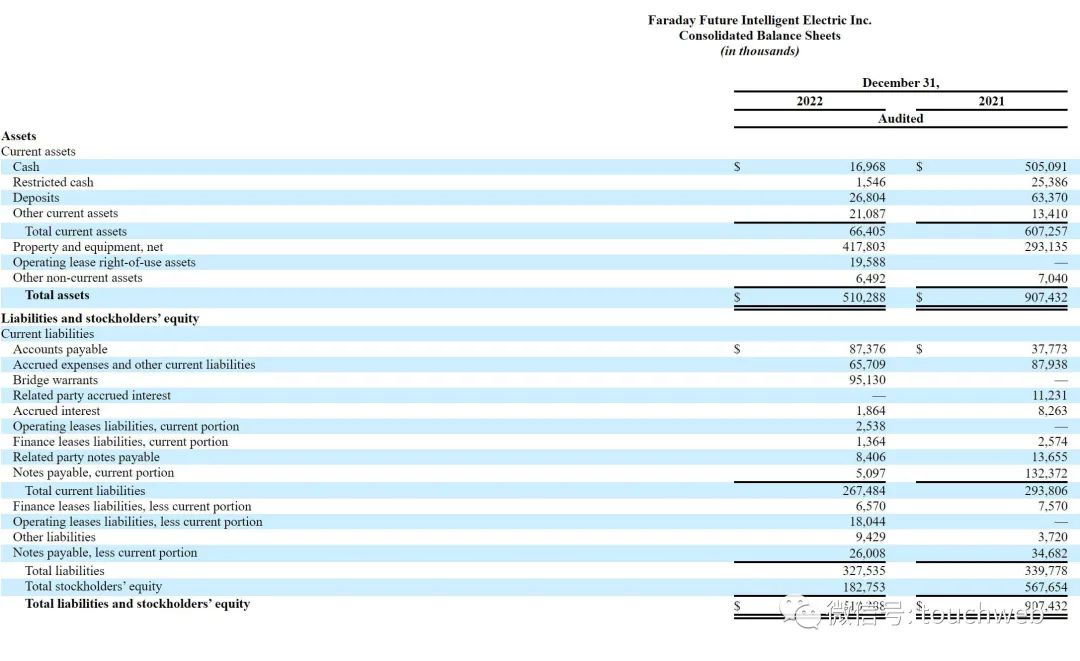
Task: Click 'Related party accrued interest' label
Action: click(92, 395)
